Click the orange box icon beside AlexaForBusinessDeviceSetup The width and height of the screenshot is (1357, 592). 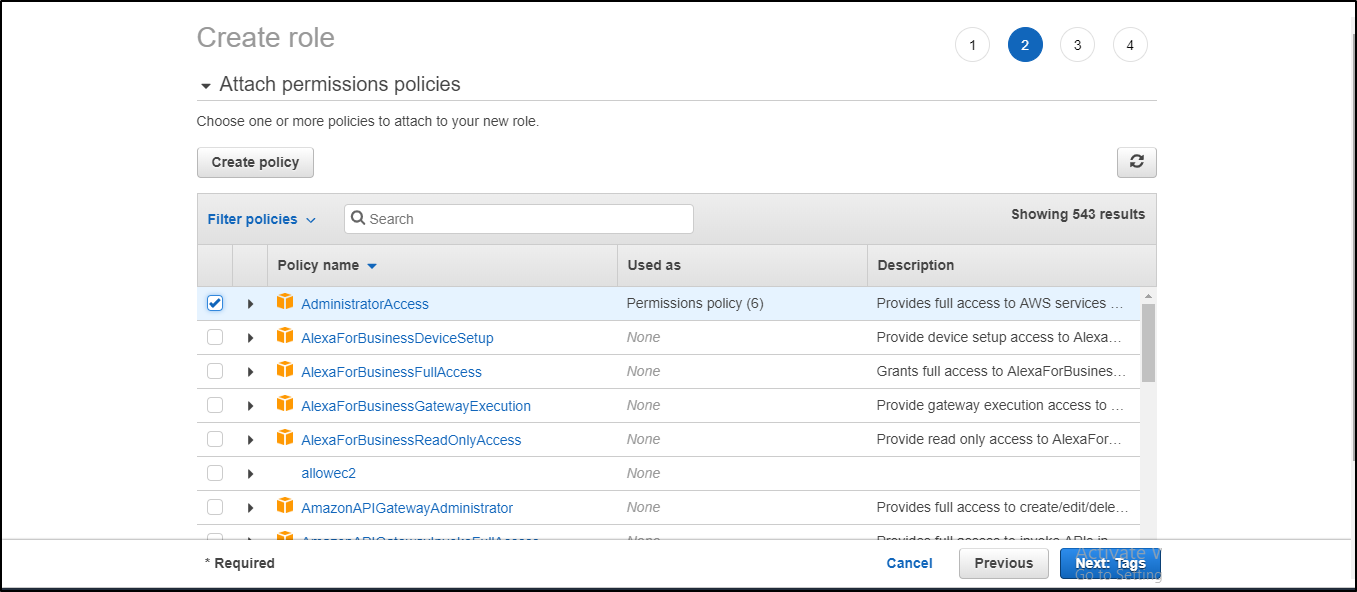point(285,336)
